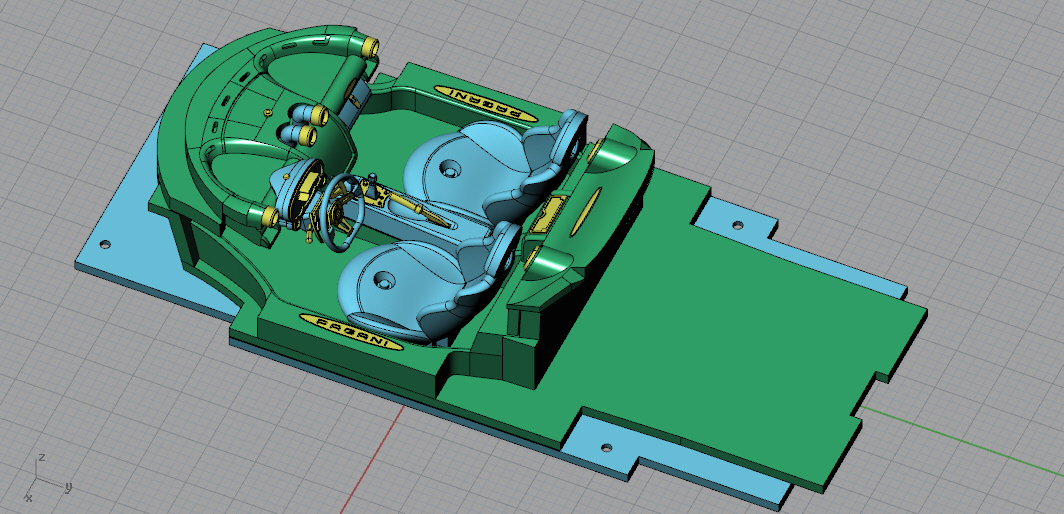Select the lower yellow PAGANI logo plate
Image resolution: width=1064 pixels, height=514 pixels.
(351, 332)
